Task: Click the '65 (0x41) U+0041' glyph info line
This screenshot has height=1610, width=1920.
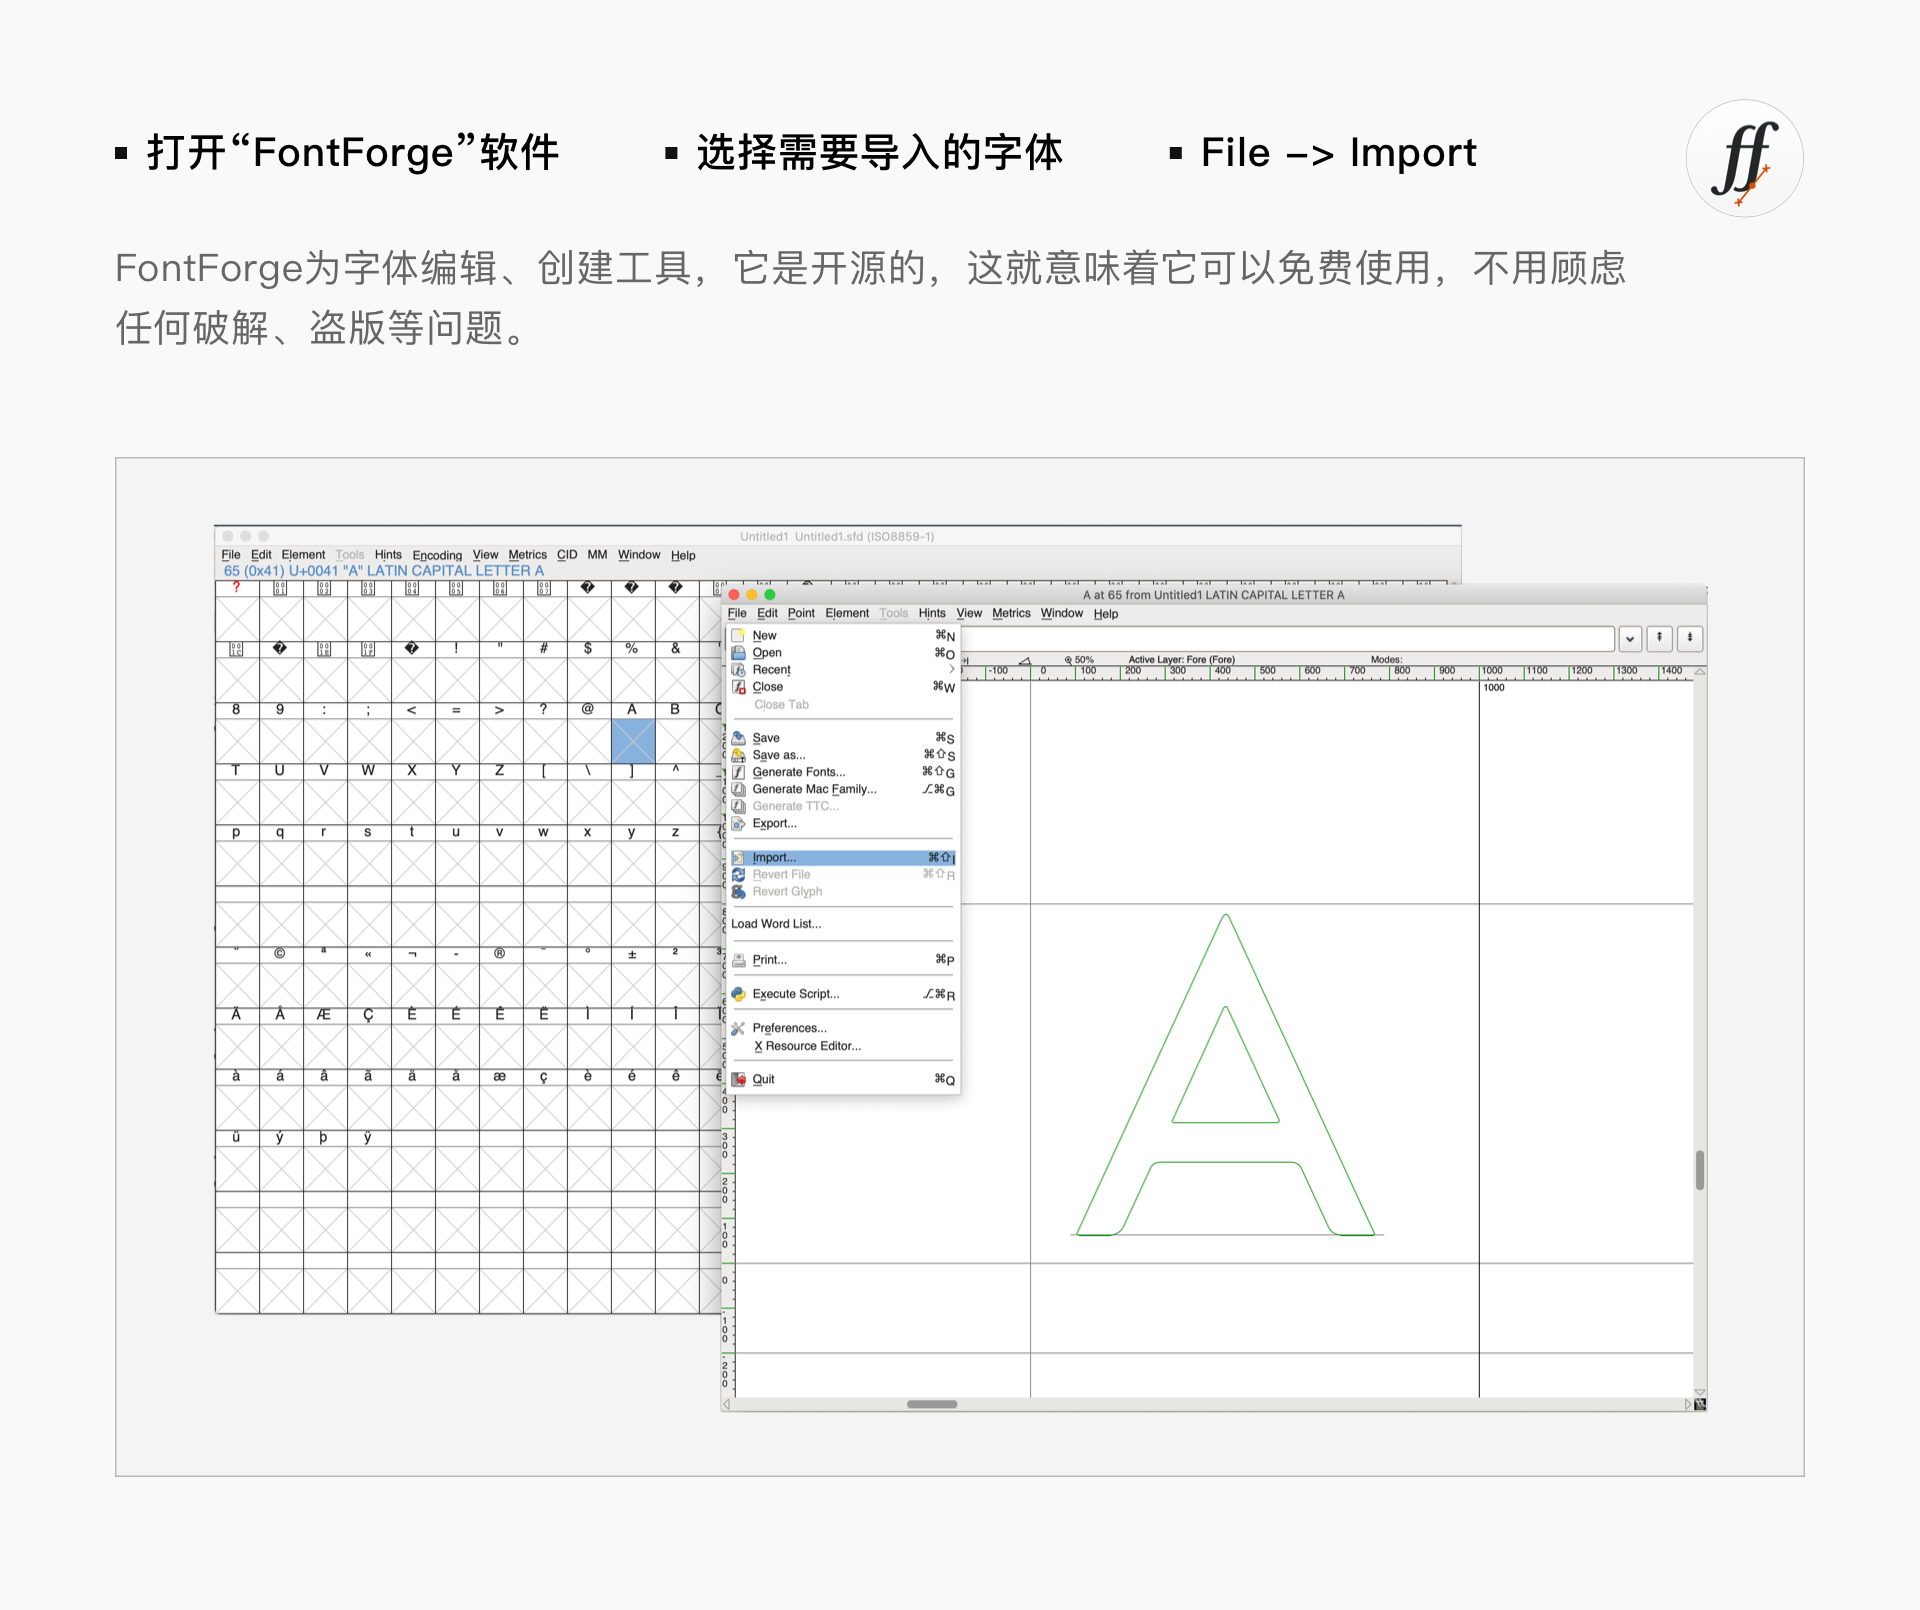Action: [x=384, y=571]
